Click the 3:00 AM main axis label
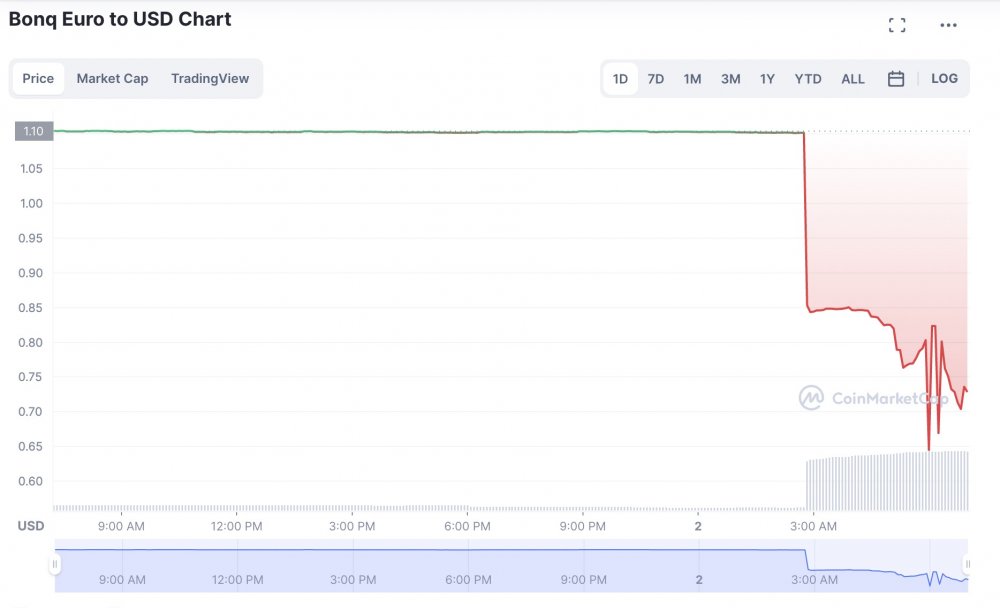The height and width of the screenshot is (608, 1000). (813, 526)
